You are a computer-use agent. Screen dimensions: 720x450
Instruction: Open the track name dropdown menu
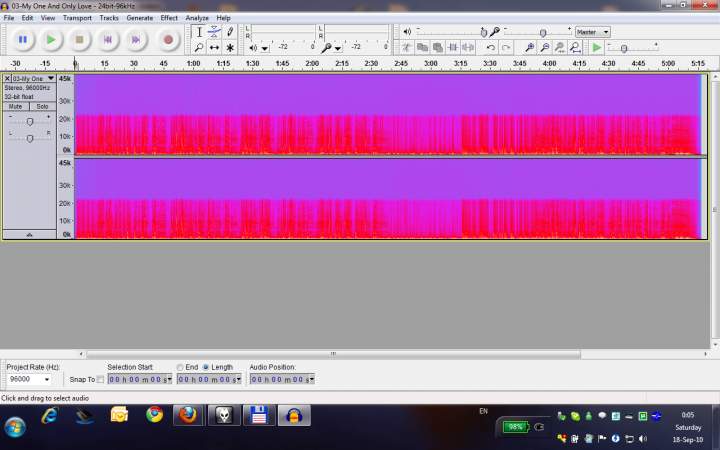coord(51,79)
